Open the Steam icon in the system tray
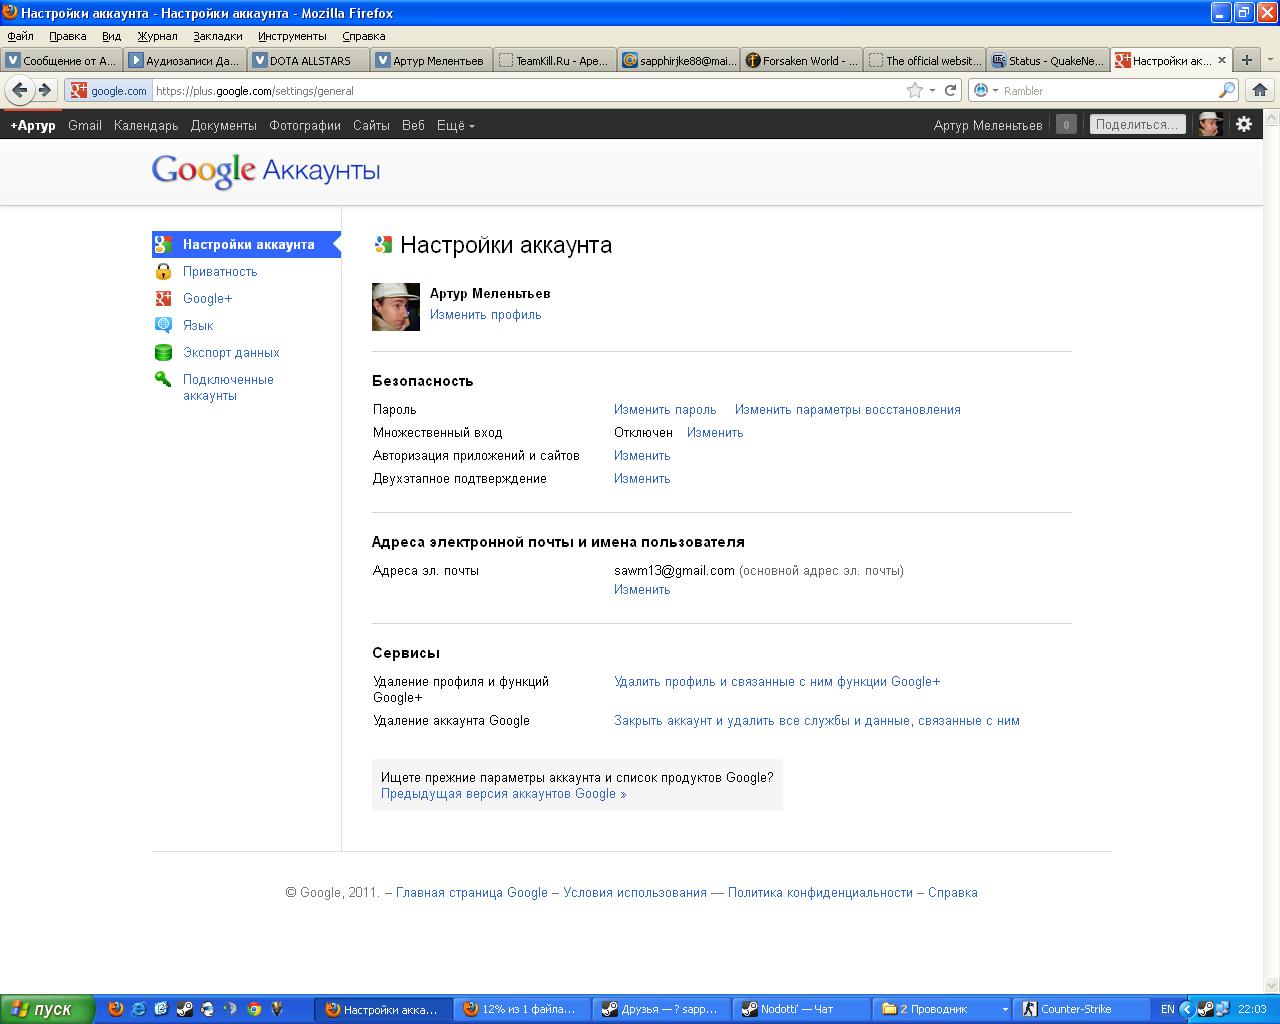1280x1024 pixels. click(1207, 1009)
